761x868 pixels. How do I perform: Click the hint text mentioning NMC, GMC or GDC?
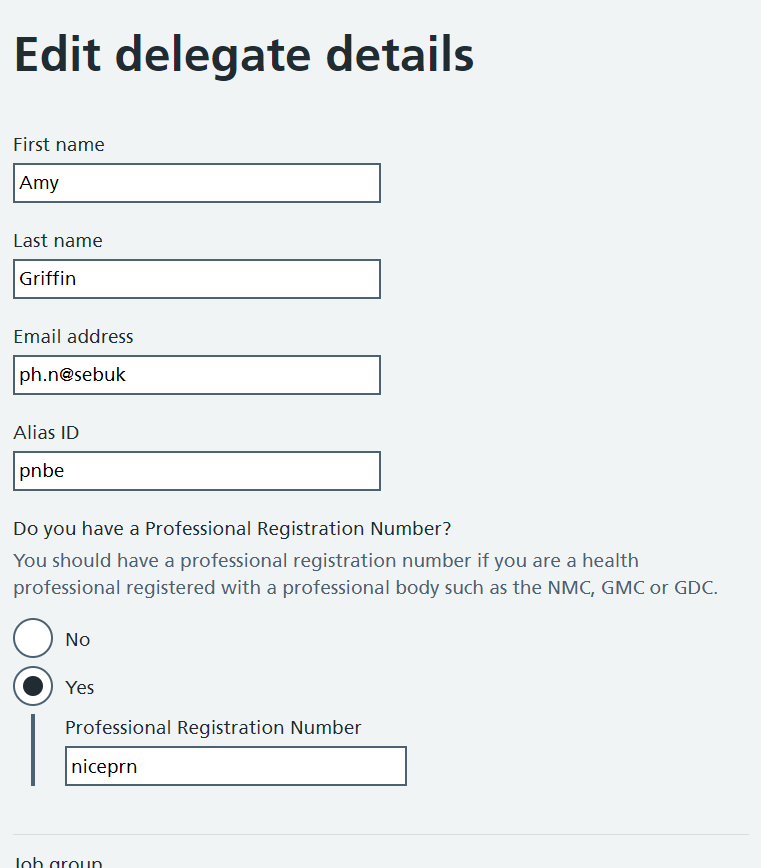(x=365, y=574)
